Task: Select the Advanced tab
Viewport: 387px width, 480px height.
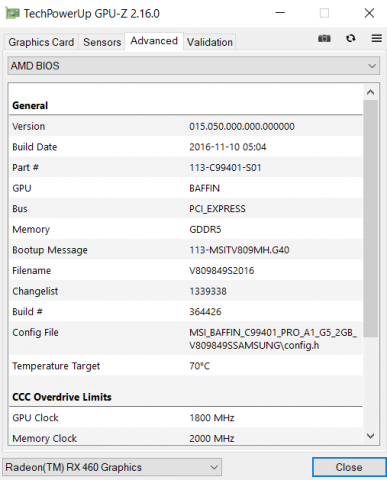Action: (x=154, y=41)
